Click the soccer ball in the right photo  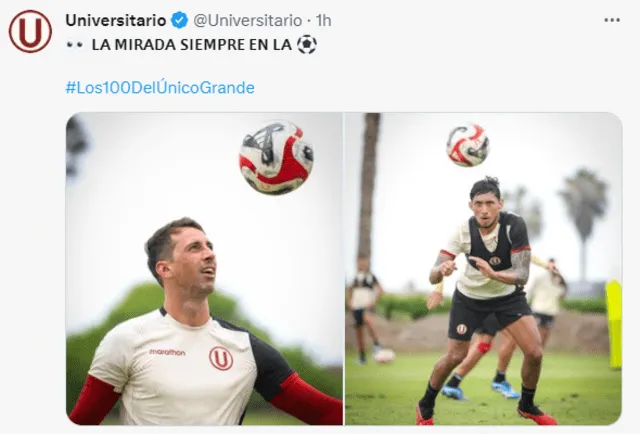468,145
